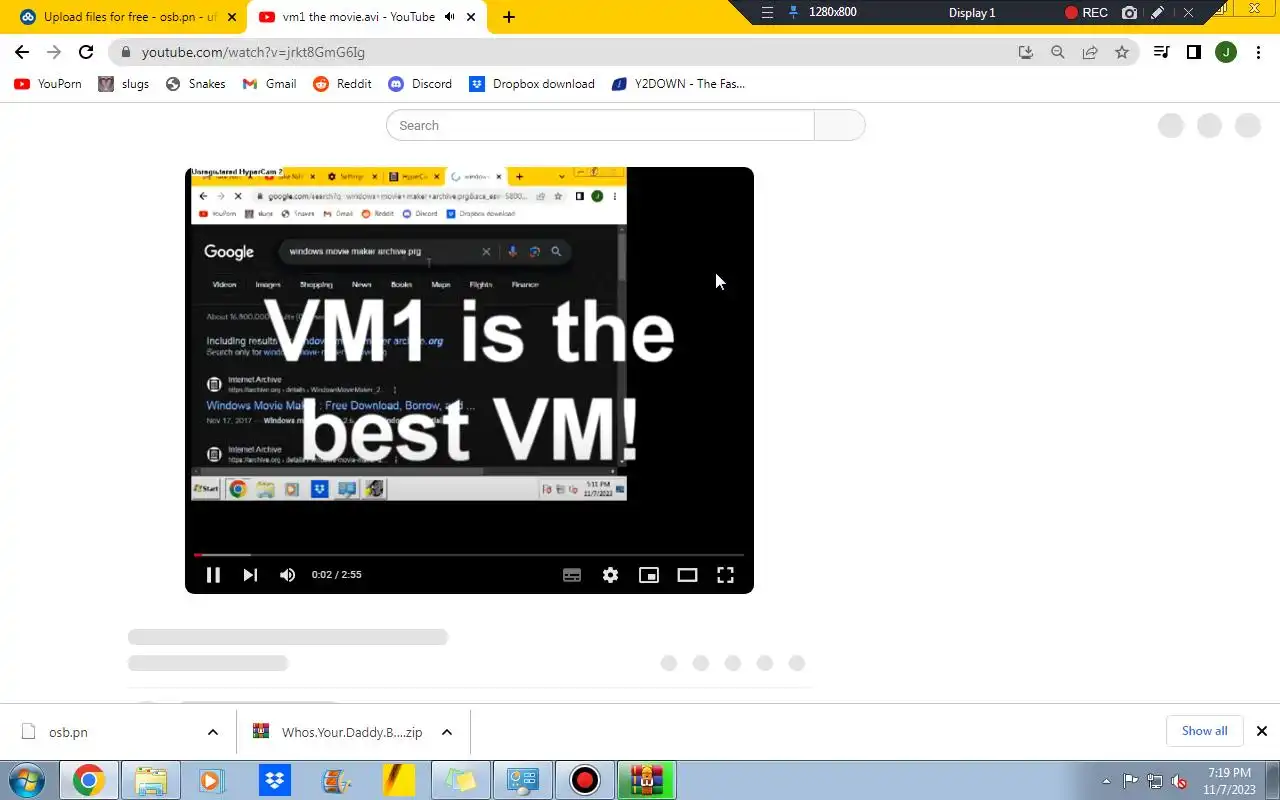The width and height of the screenshot is (1280, 800).
Task: Share this page icon
Action: pyautogui.click(x=1090, y=52)
